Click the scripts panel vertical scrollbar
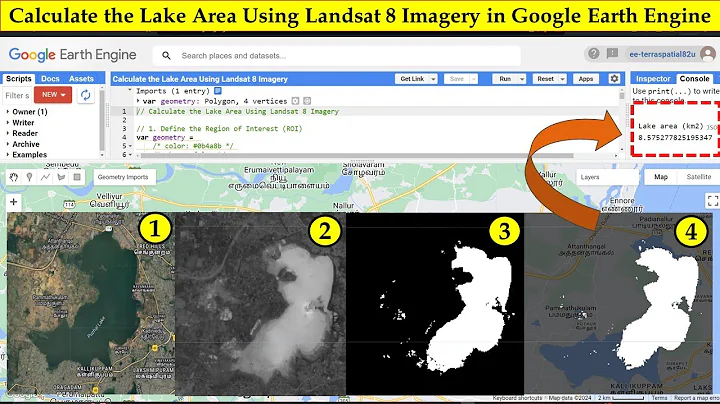 102,122
